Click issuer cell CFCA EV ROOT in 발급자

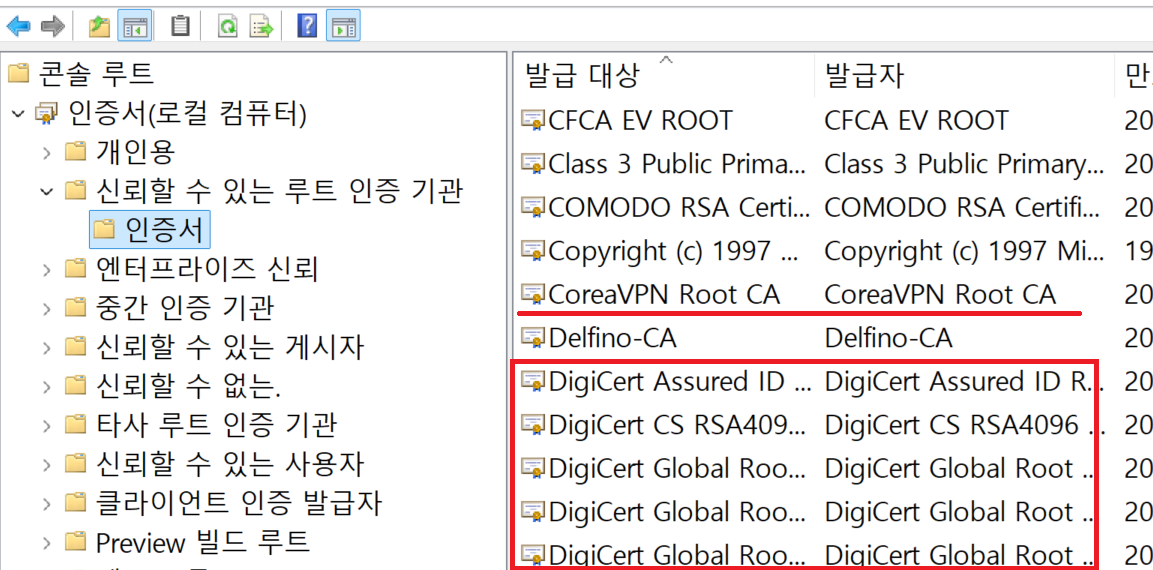coord(916,119)
